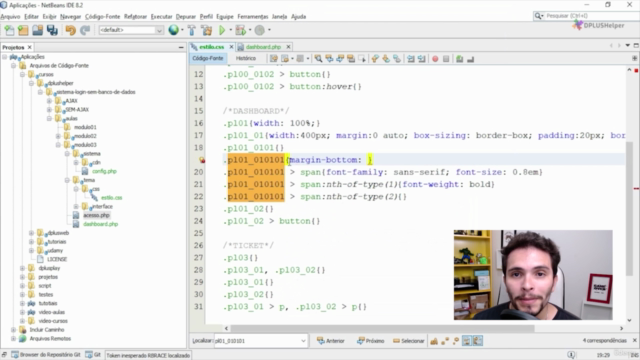Click the editor horizontal scrollbar
This screenshot has width=640, height=360.
click(382, 328)
